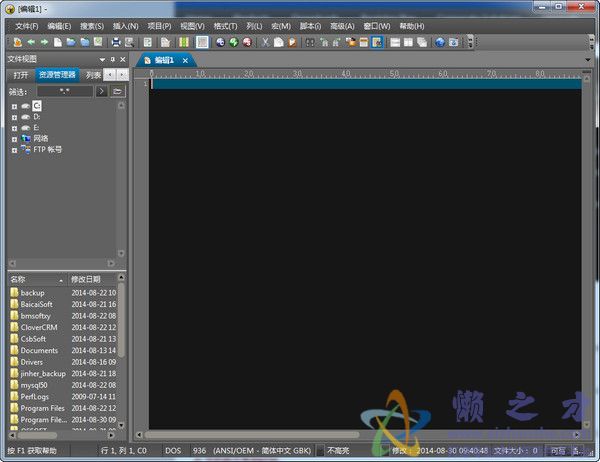Click the tile windows horizontally icon
The width and height of the screenshot is (600, 462).
tap(395, 42)
